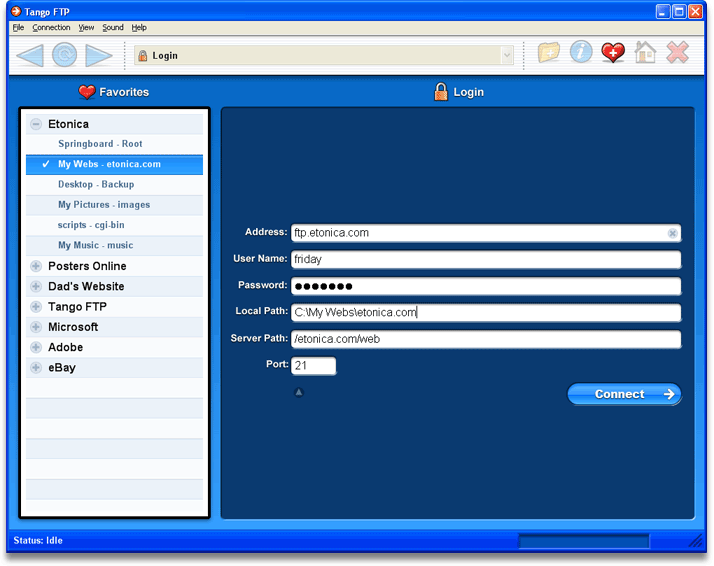Expand the eBay group

point(36,367)
